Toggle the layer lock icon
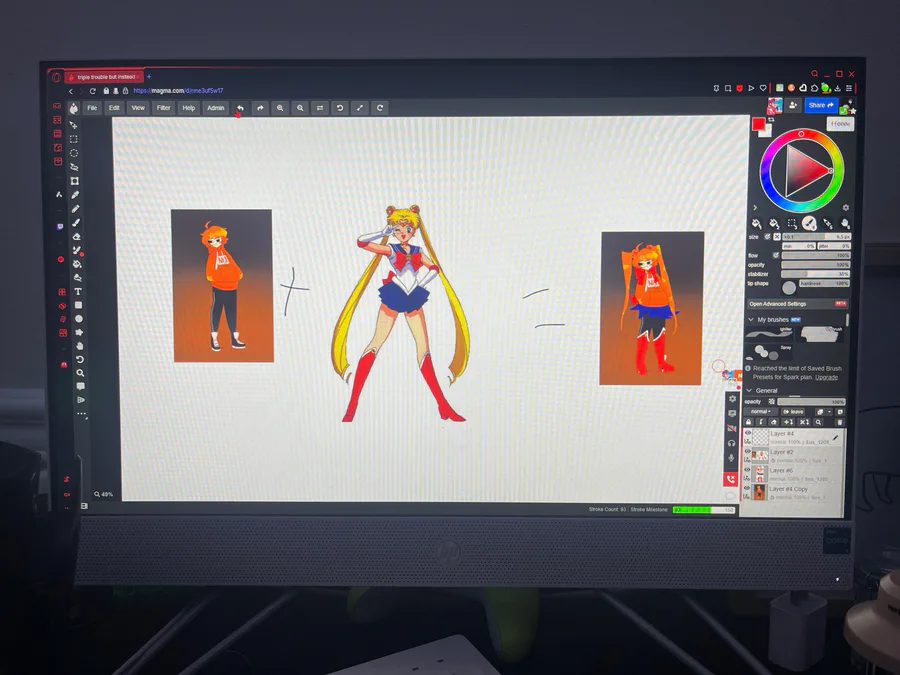This screenshot has height=675, width=900. 748,422
